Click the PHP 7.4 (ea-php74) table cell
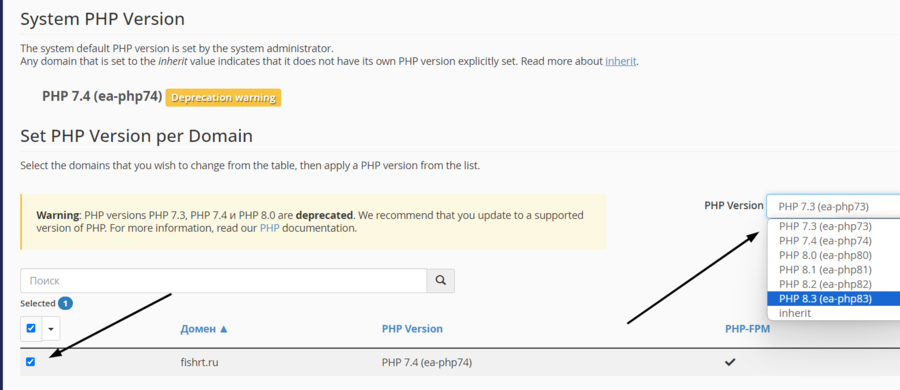This screenshot has height=390, width=900. click(426, 362)
